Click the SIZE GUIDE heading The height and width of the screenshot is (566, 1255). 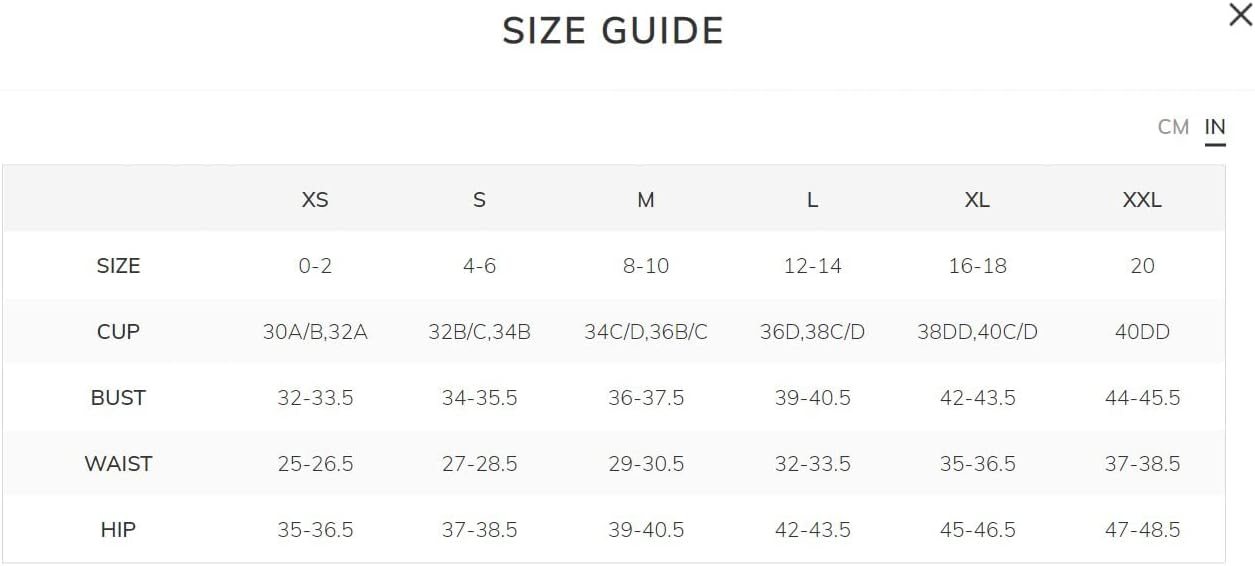click(613, 31)
